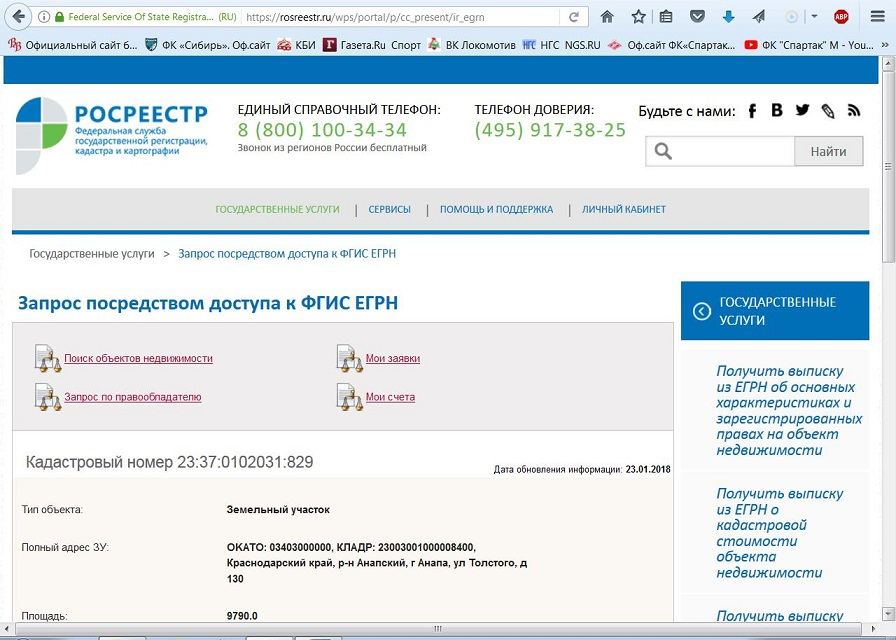This screenshot has width=896, height=640.
Task: Bookmark this page with the star icon
Action: tap(638, 17)
